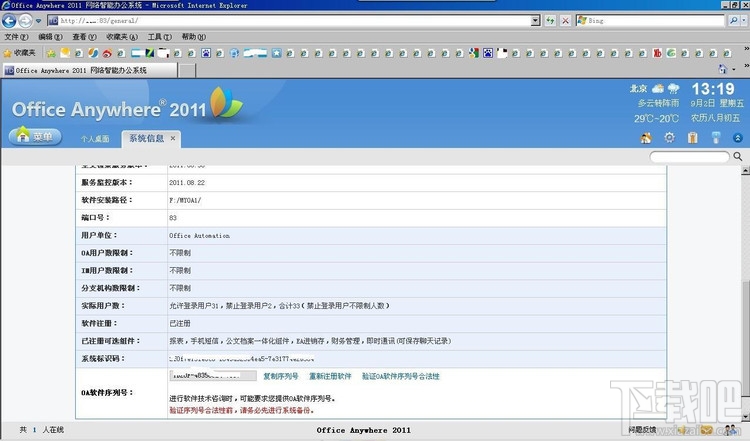750x441 pixels.
Task: Click the Bing search magnifier button
Action: 733,21
